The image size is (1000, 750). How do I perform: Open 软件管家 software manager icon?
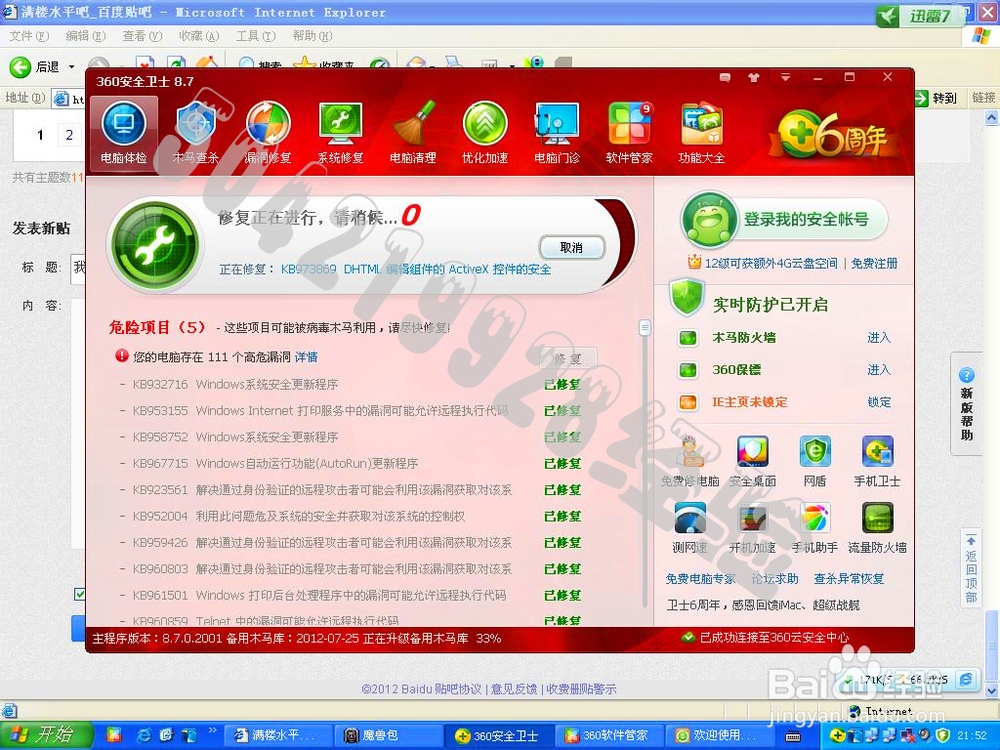click(629, 132)
